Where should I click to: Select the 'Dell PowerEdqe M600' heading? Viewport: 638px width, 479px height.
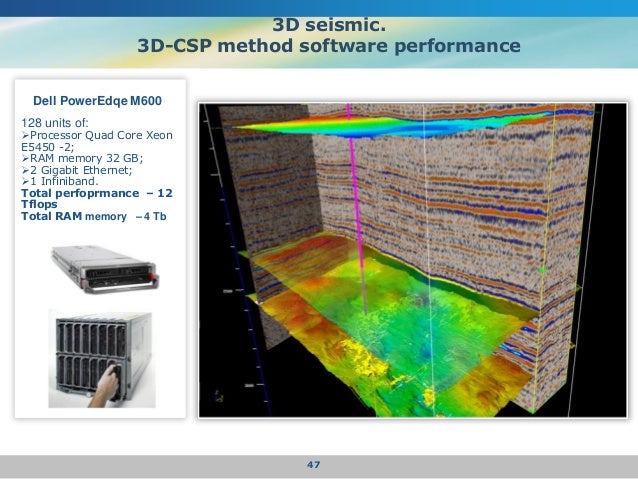(x=97, y=101)
